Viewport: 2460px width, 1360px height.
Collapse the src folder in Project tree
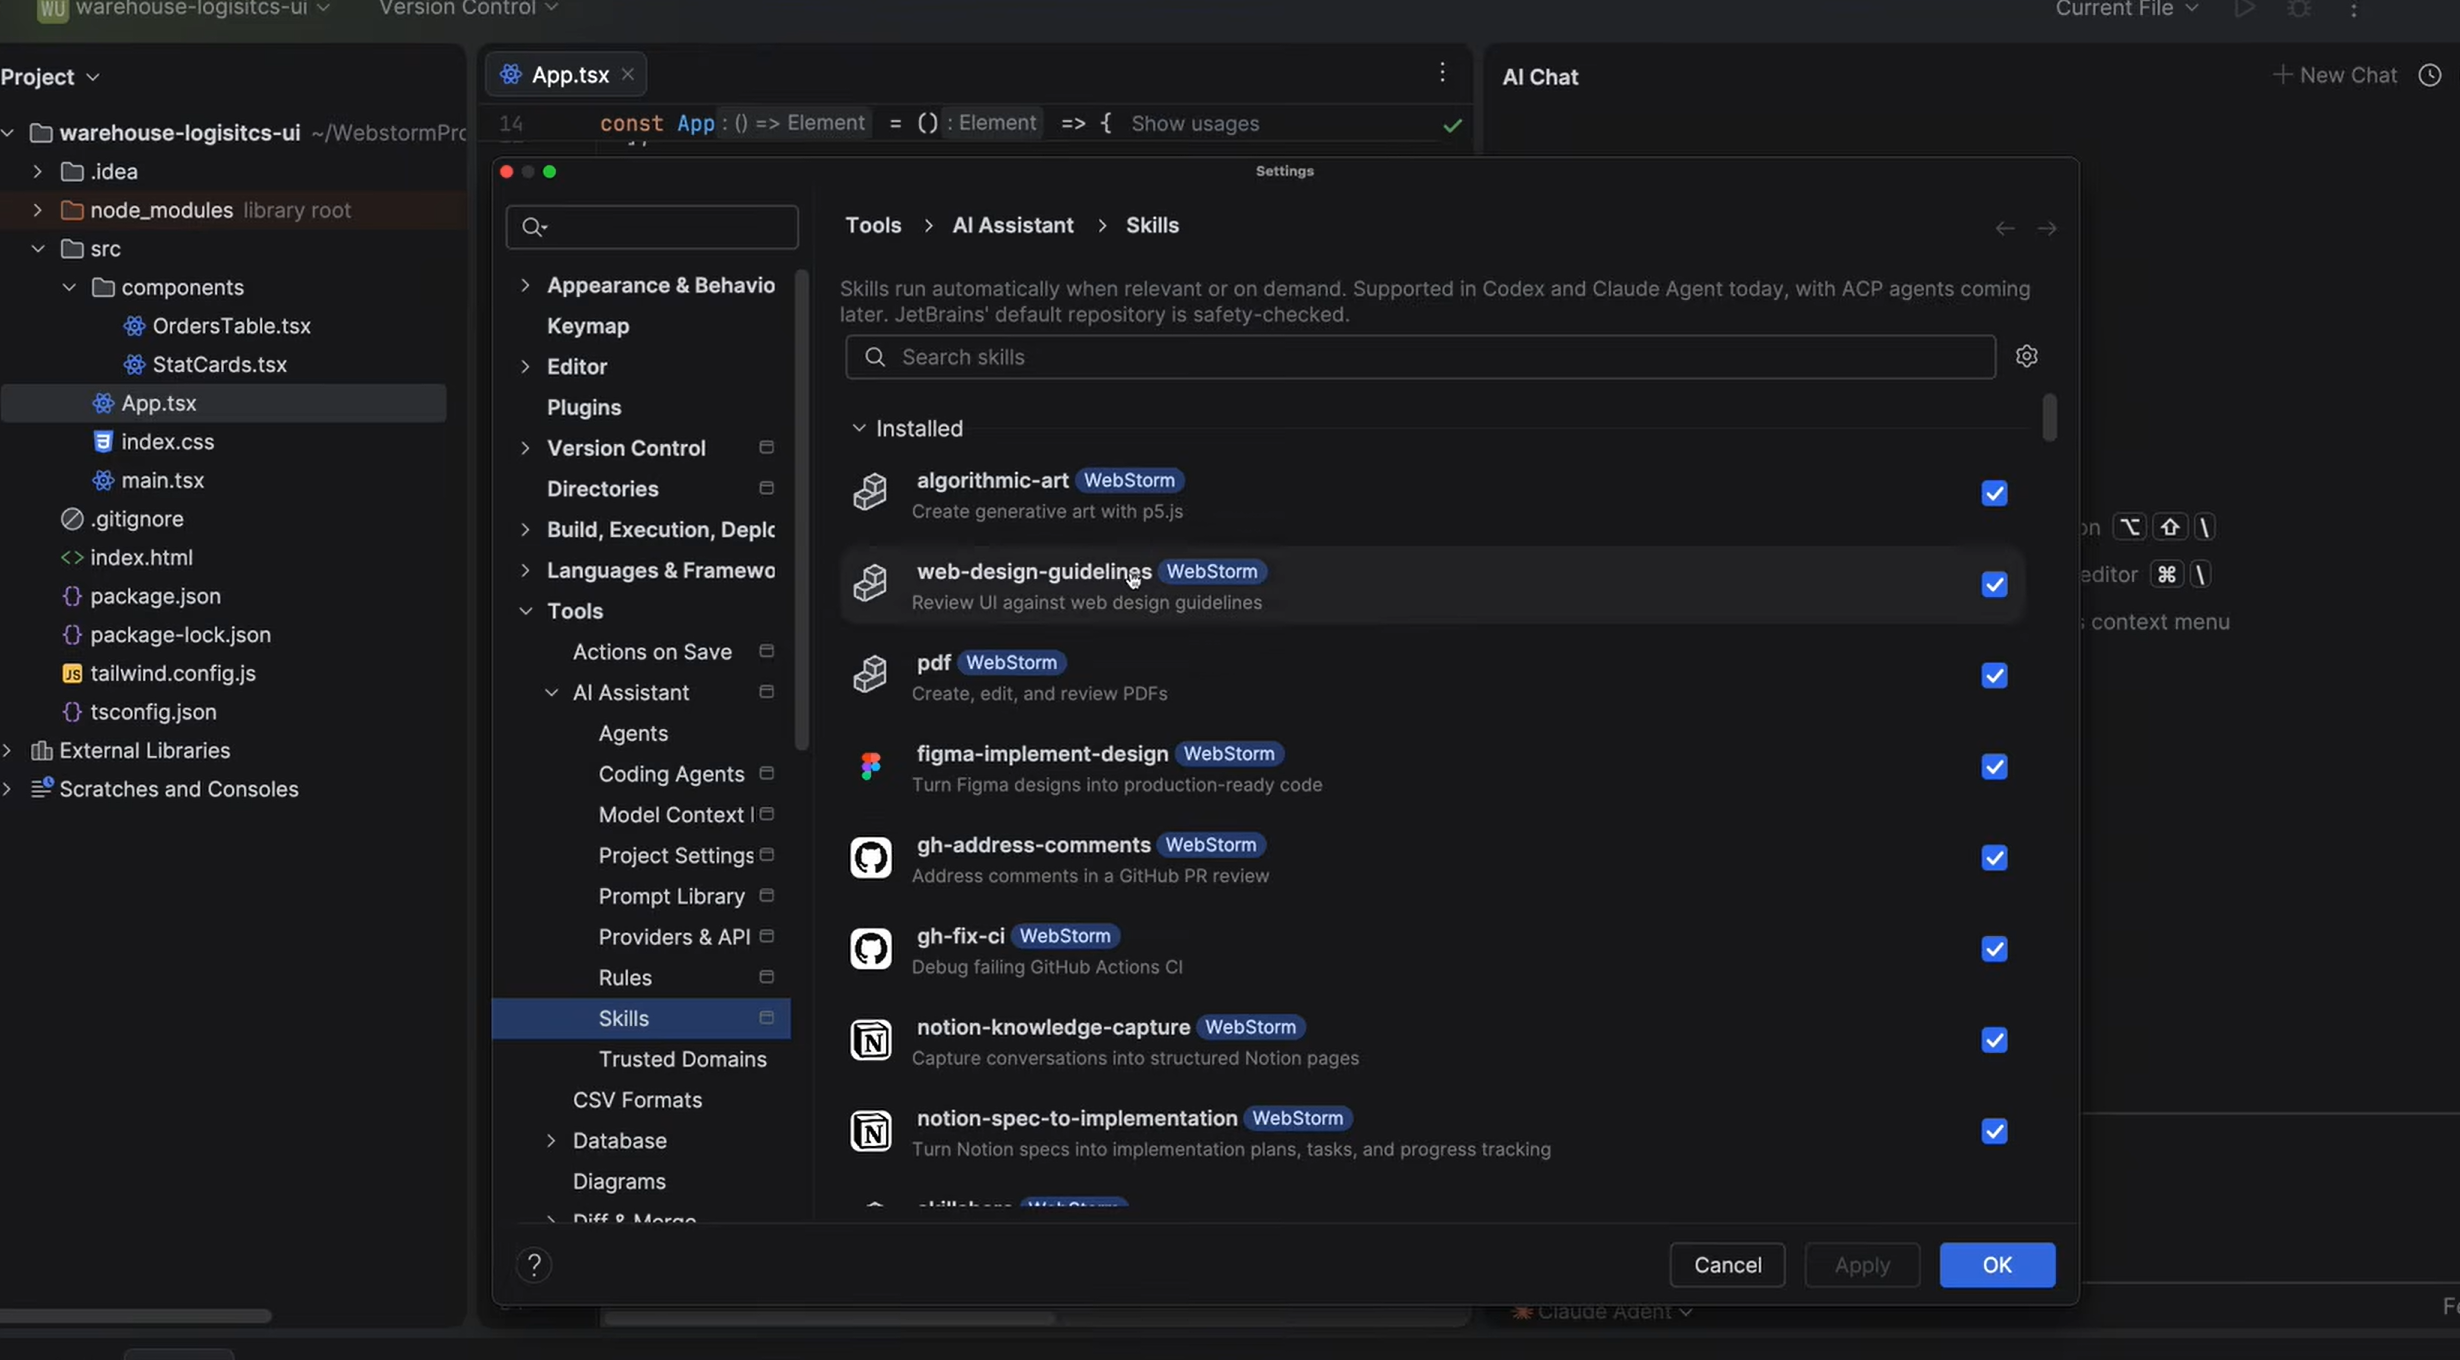pyautogui.click(x=37, y=248)
